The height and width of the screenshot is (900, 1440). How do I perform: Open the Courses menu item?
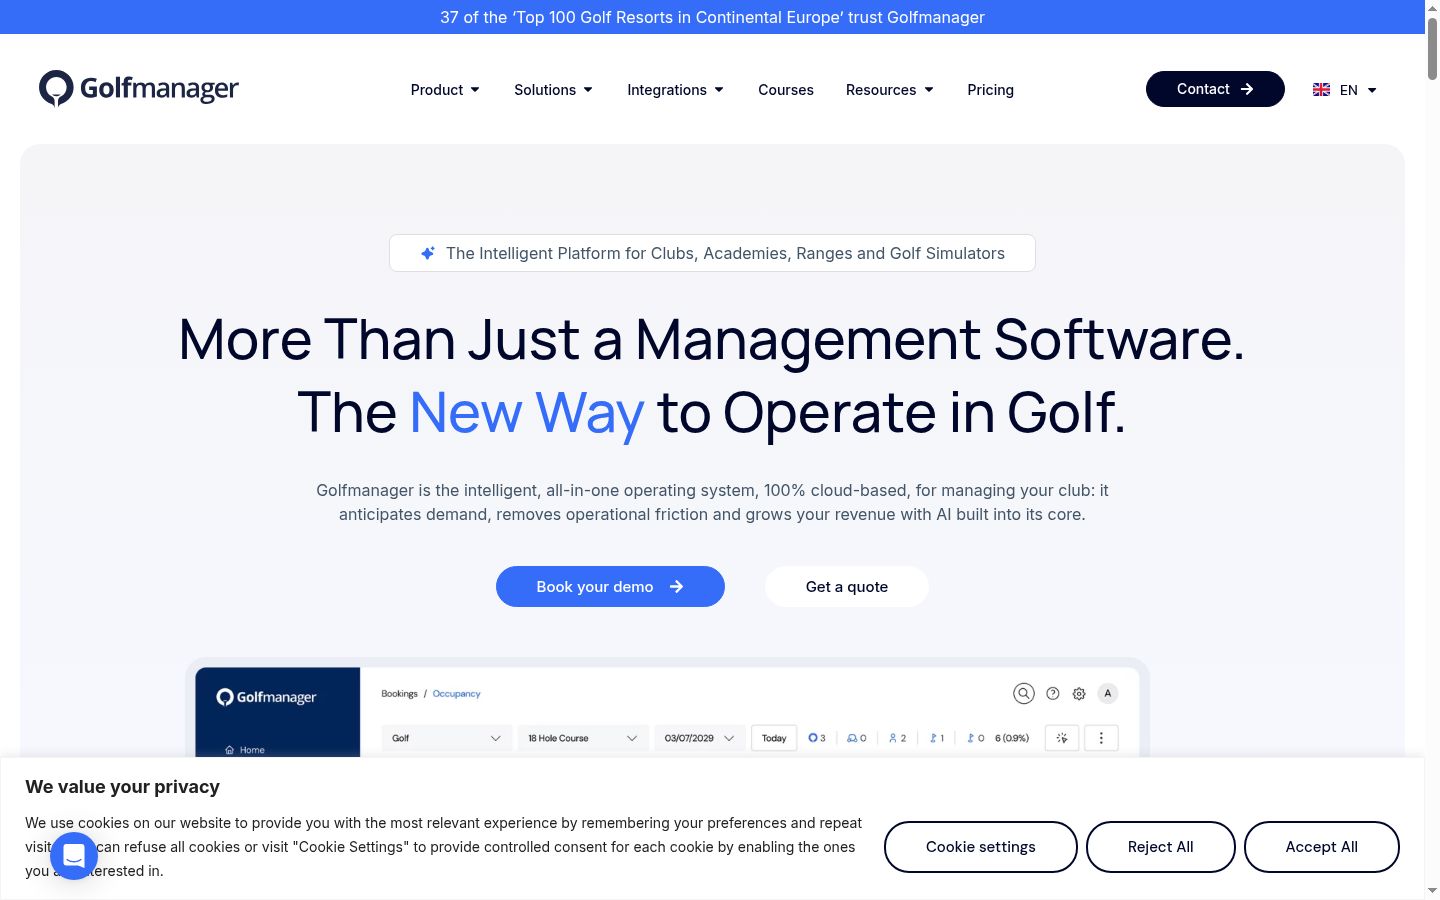coord(786,90)
